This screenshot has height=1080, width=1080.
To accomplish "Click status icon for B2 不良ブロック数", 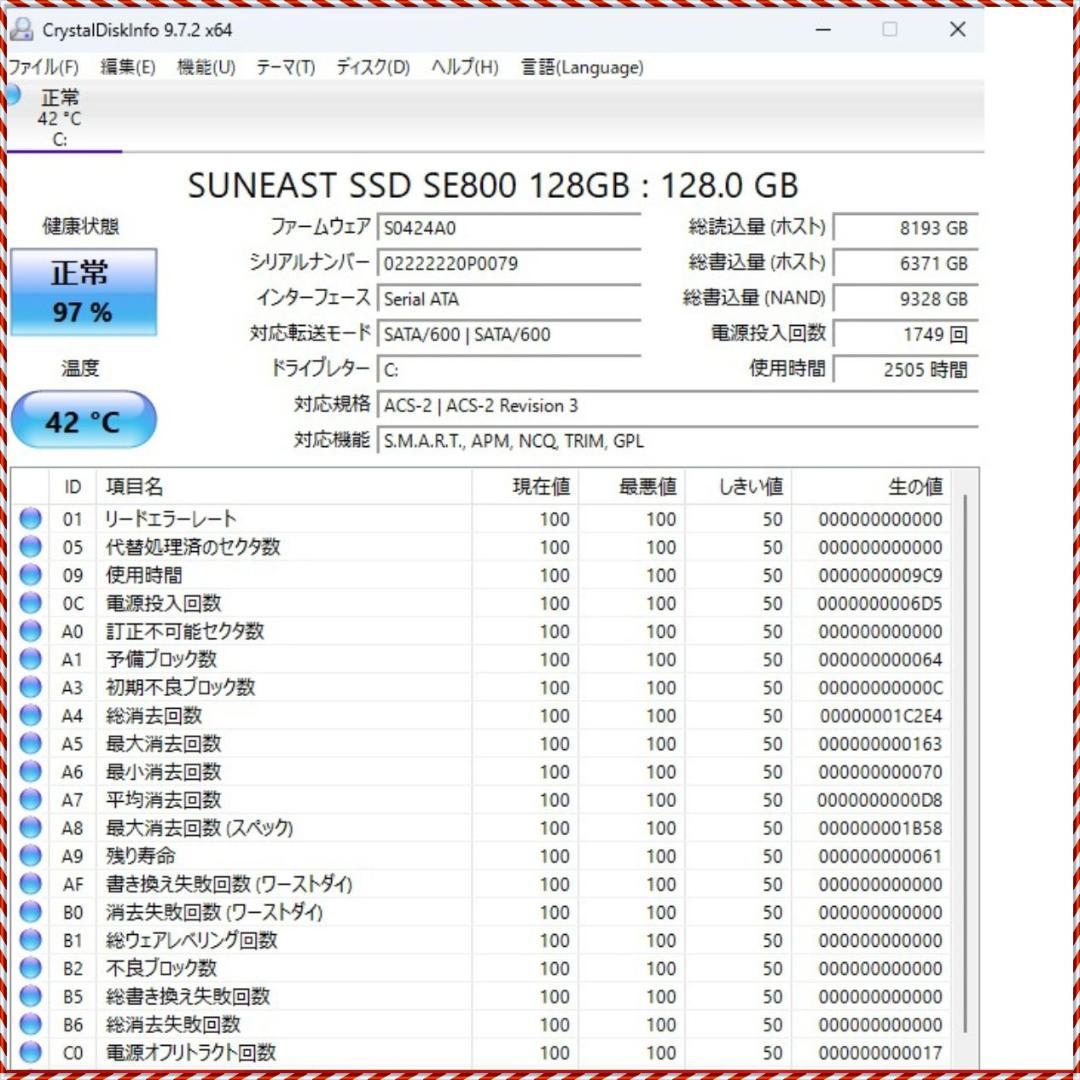I will (30, 968).
